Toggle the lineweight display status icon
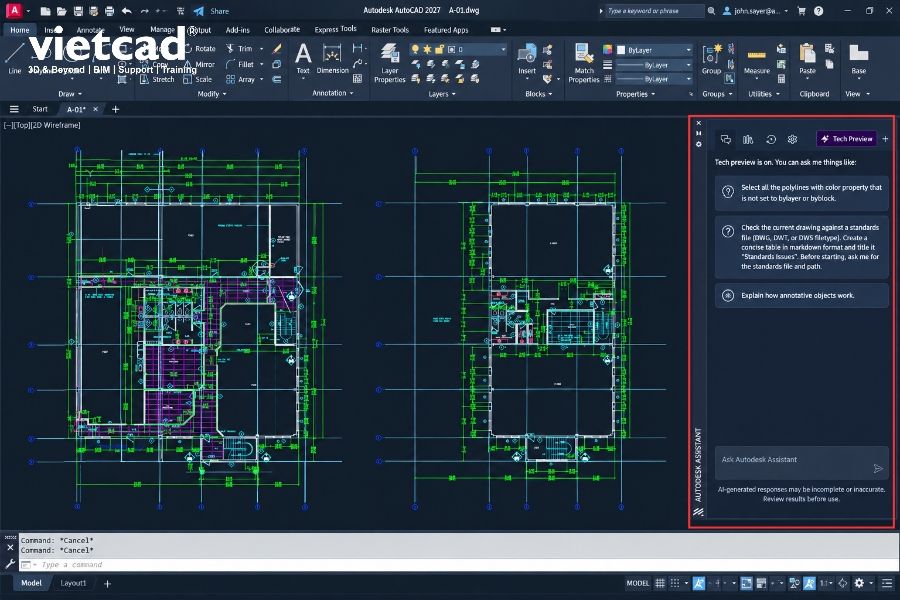Viewport: 900px width, 600px height. (x=762, y=583)
